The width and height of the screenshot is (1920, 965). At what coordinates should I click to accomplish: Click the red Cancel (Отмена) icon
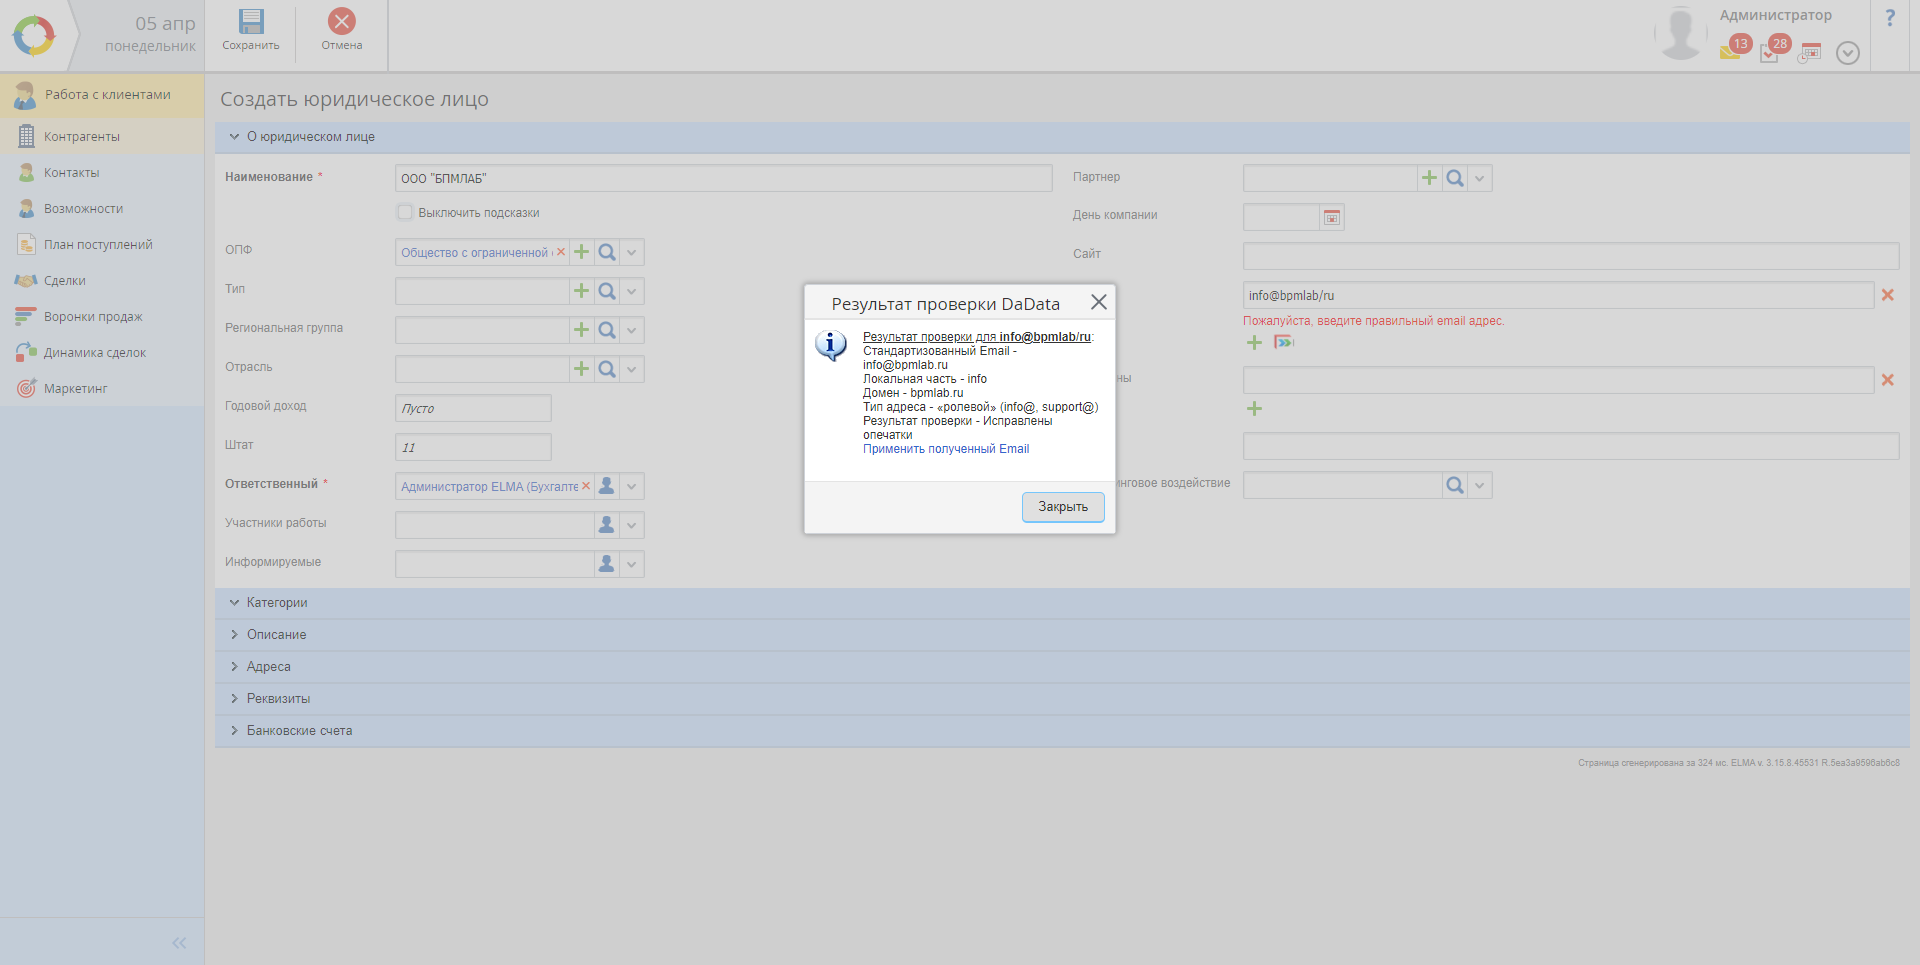point(342,22)
